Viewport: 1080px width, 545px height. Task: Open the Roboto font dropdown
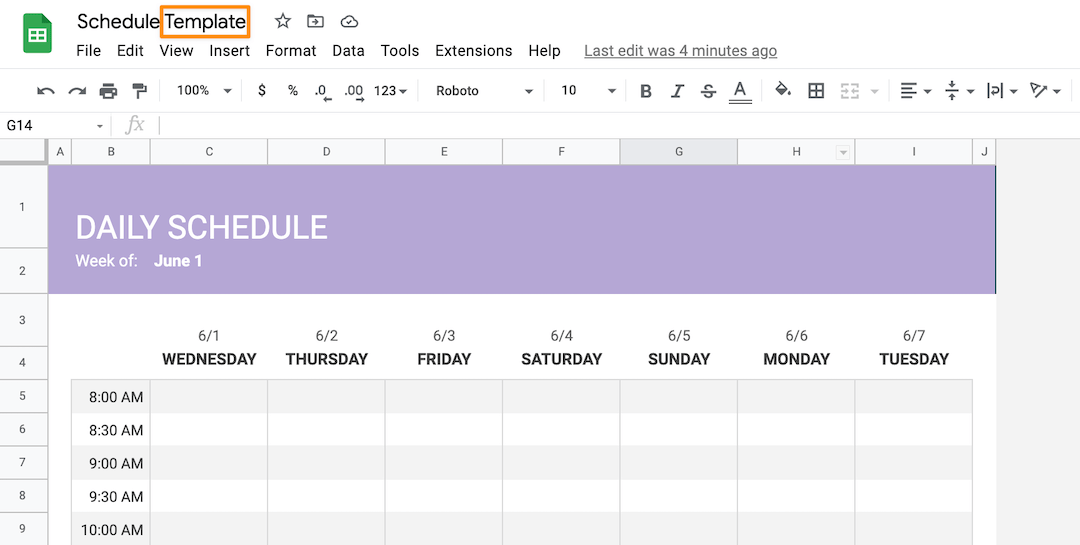[x=485, y=91]
